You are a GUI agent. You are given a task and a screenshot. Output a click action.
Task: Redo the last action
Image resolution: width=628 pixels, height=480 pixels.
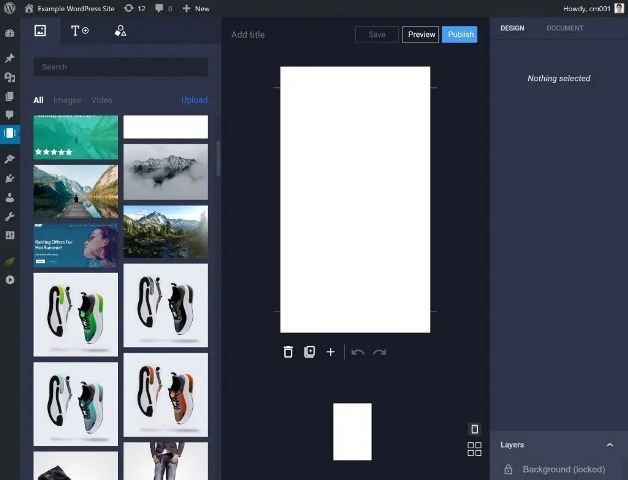(x=379, y=352)
